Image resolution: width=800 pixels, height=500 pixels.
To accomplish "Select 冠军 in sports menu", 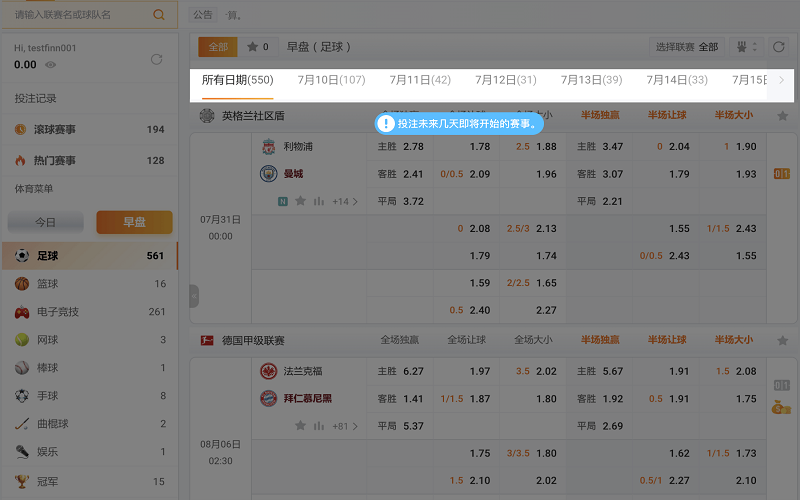I will click(x=90, y=482).
